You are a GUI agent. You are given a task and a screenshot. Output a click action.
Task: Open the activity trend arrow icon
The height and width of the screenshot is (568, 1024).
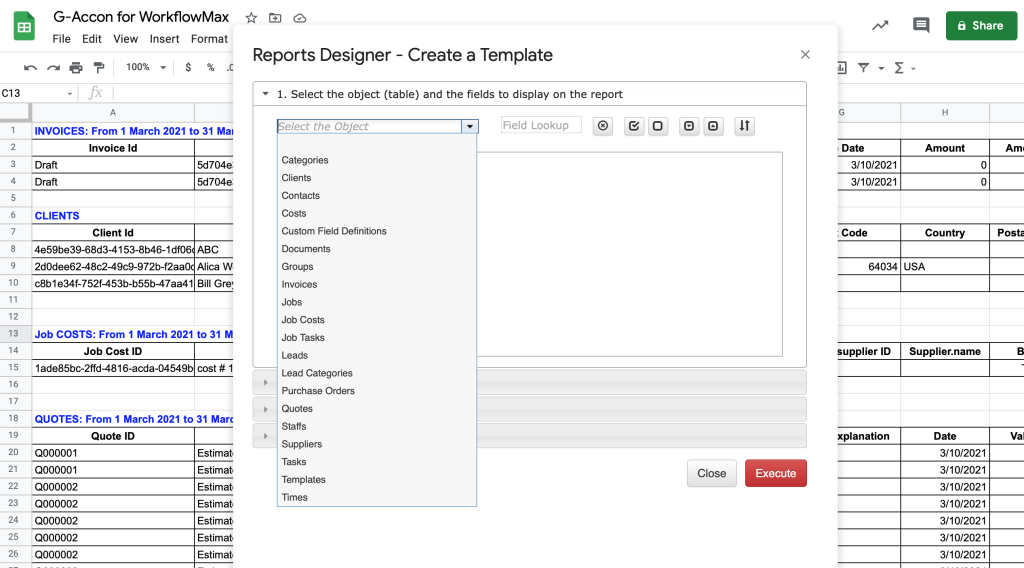tap(880, 25)
